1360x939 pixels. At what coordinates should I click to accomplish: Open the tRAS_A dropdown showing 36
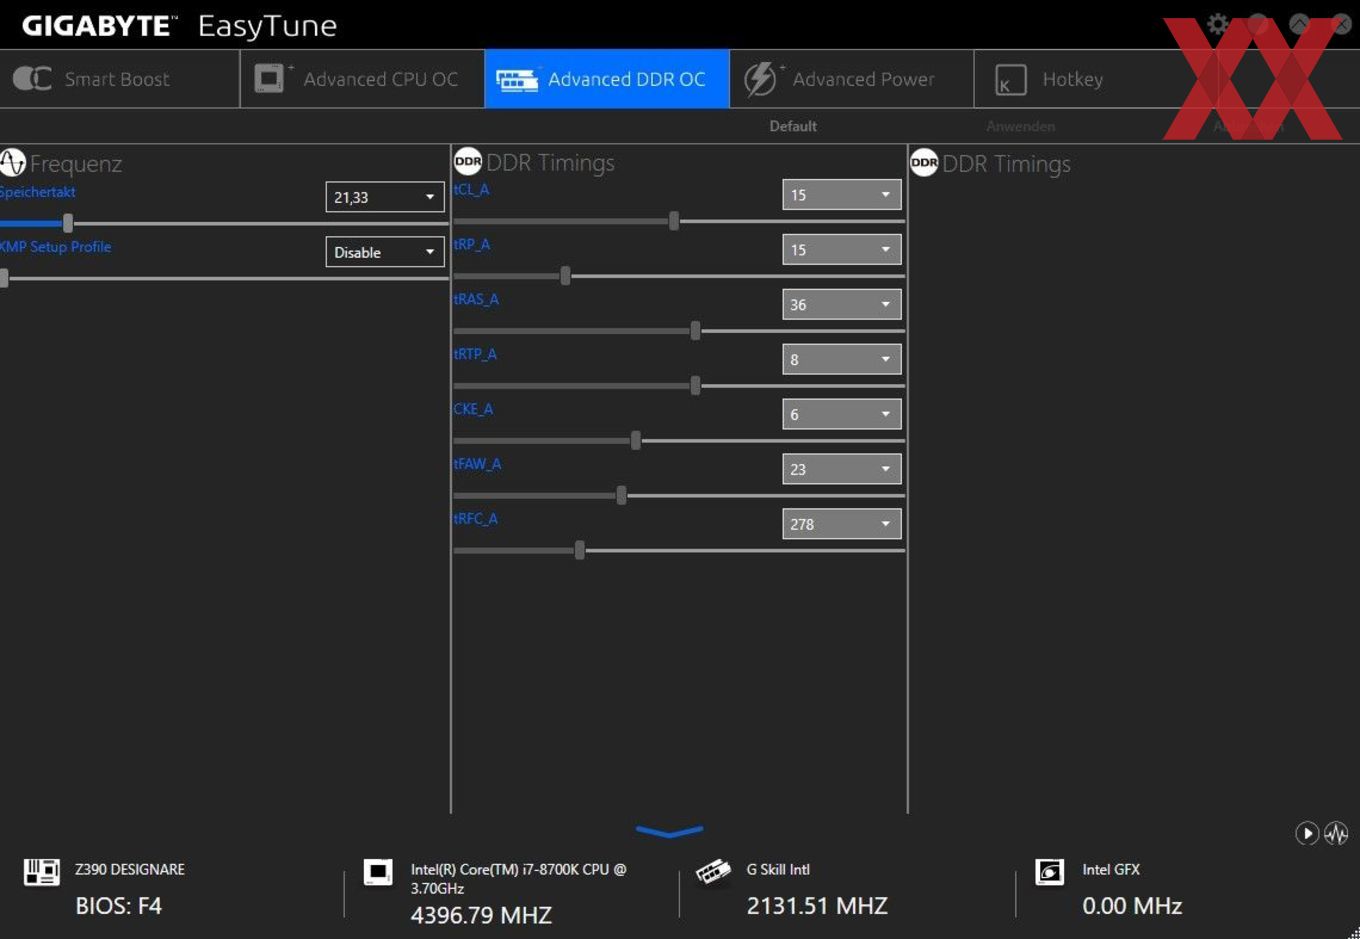[841, 305]
